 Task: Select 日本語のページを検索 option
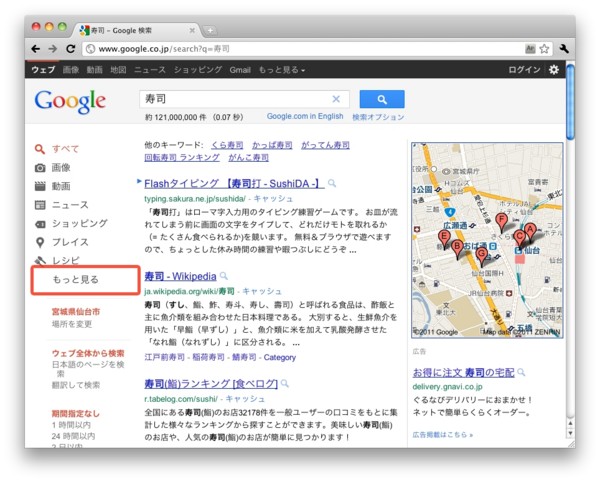point(88,369)
